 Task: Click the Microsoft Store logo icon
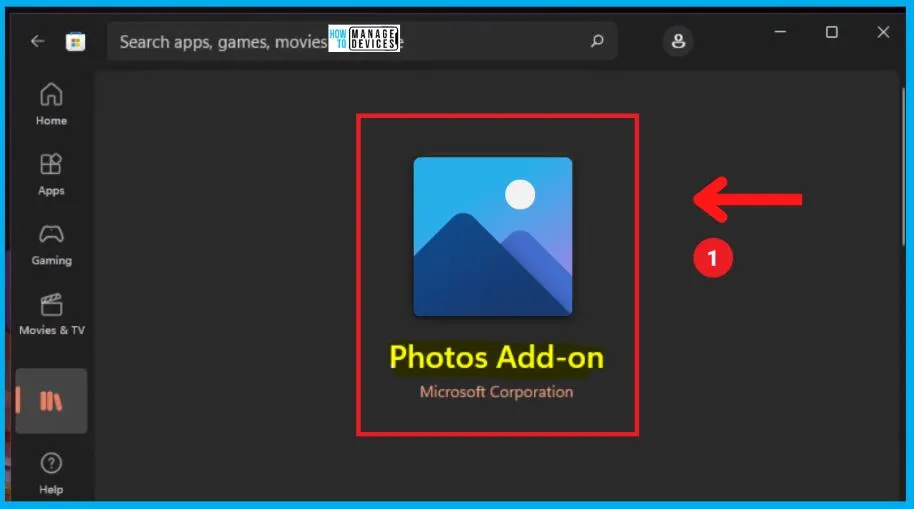(75, 42)
